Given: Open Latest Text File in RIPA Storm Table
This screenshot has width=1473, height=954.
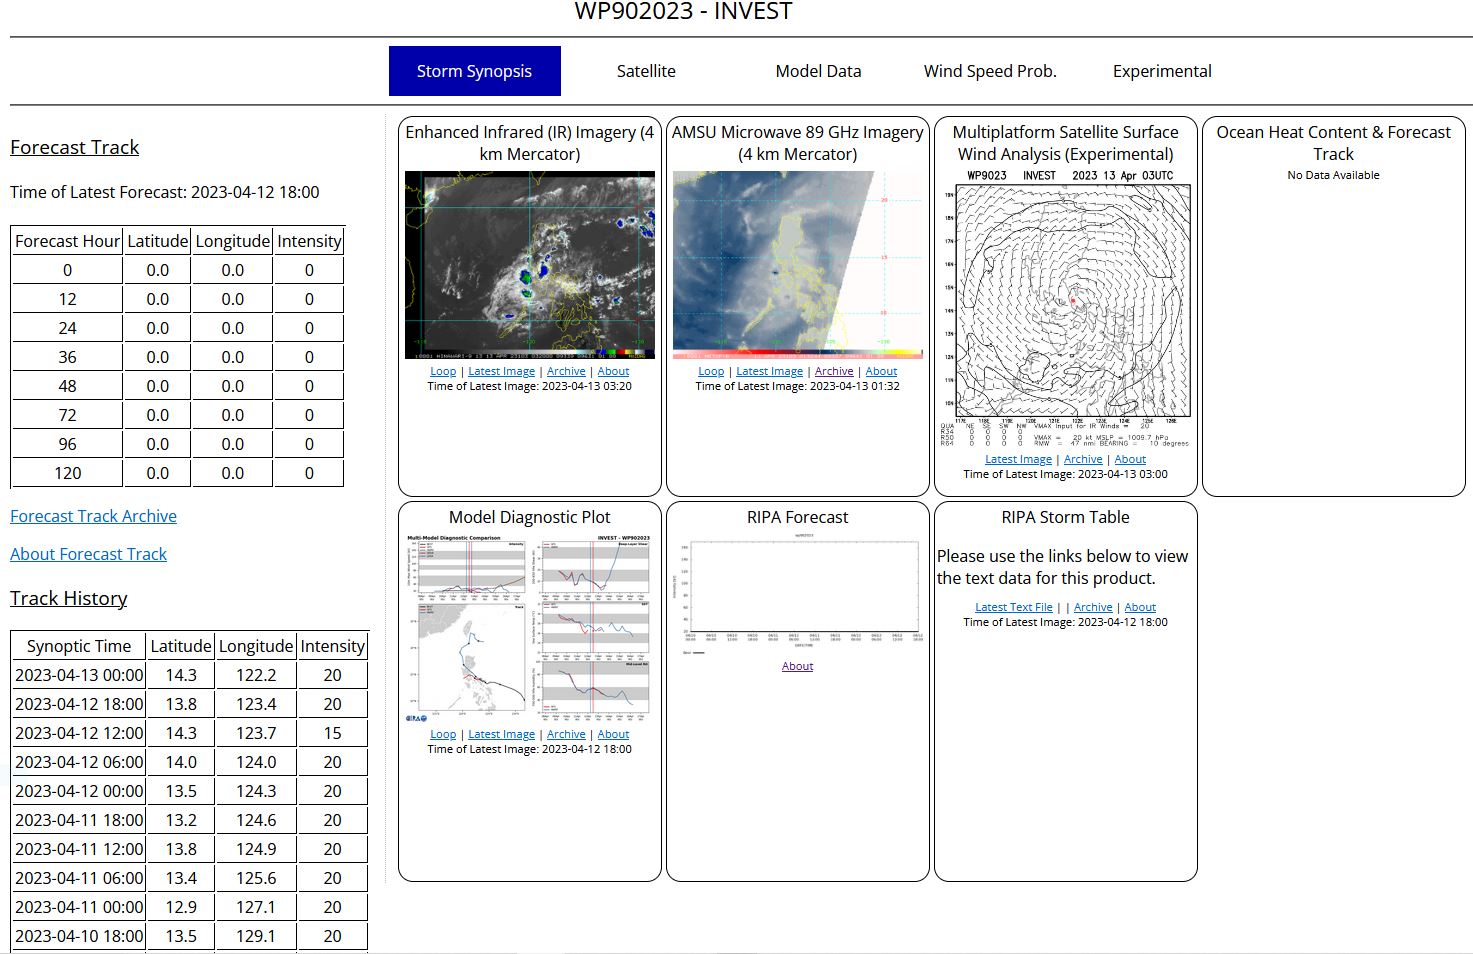Looking at the screenshot, I should 1014,607.
